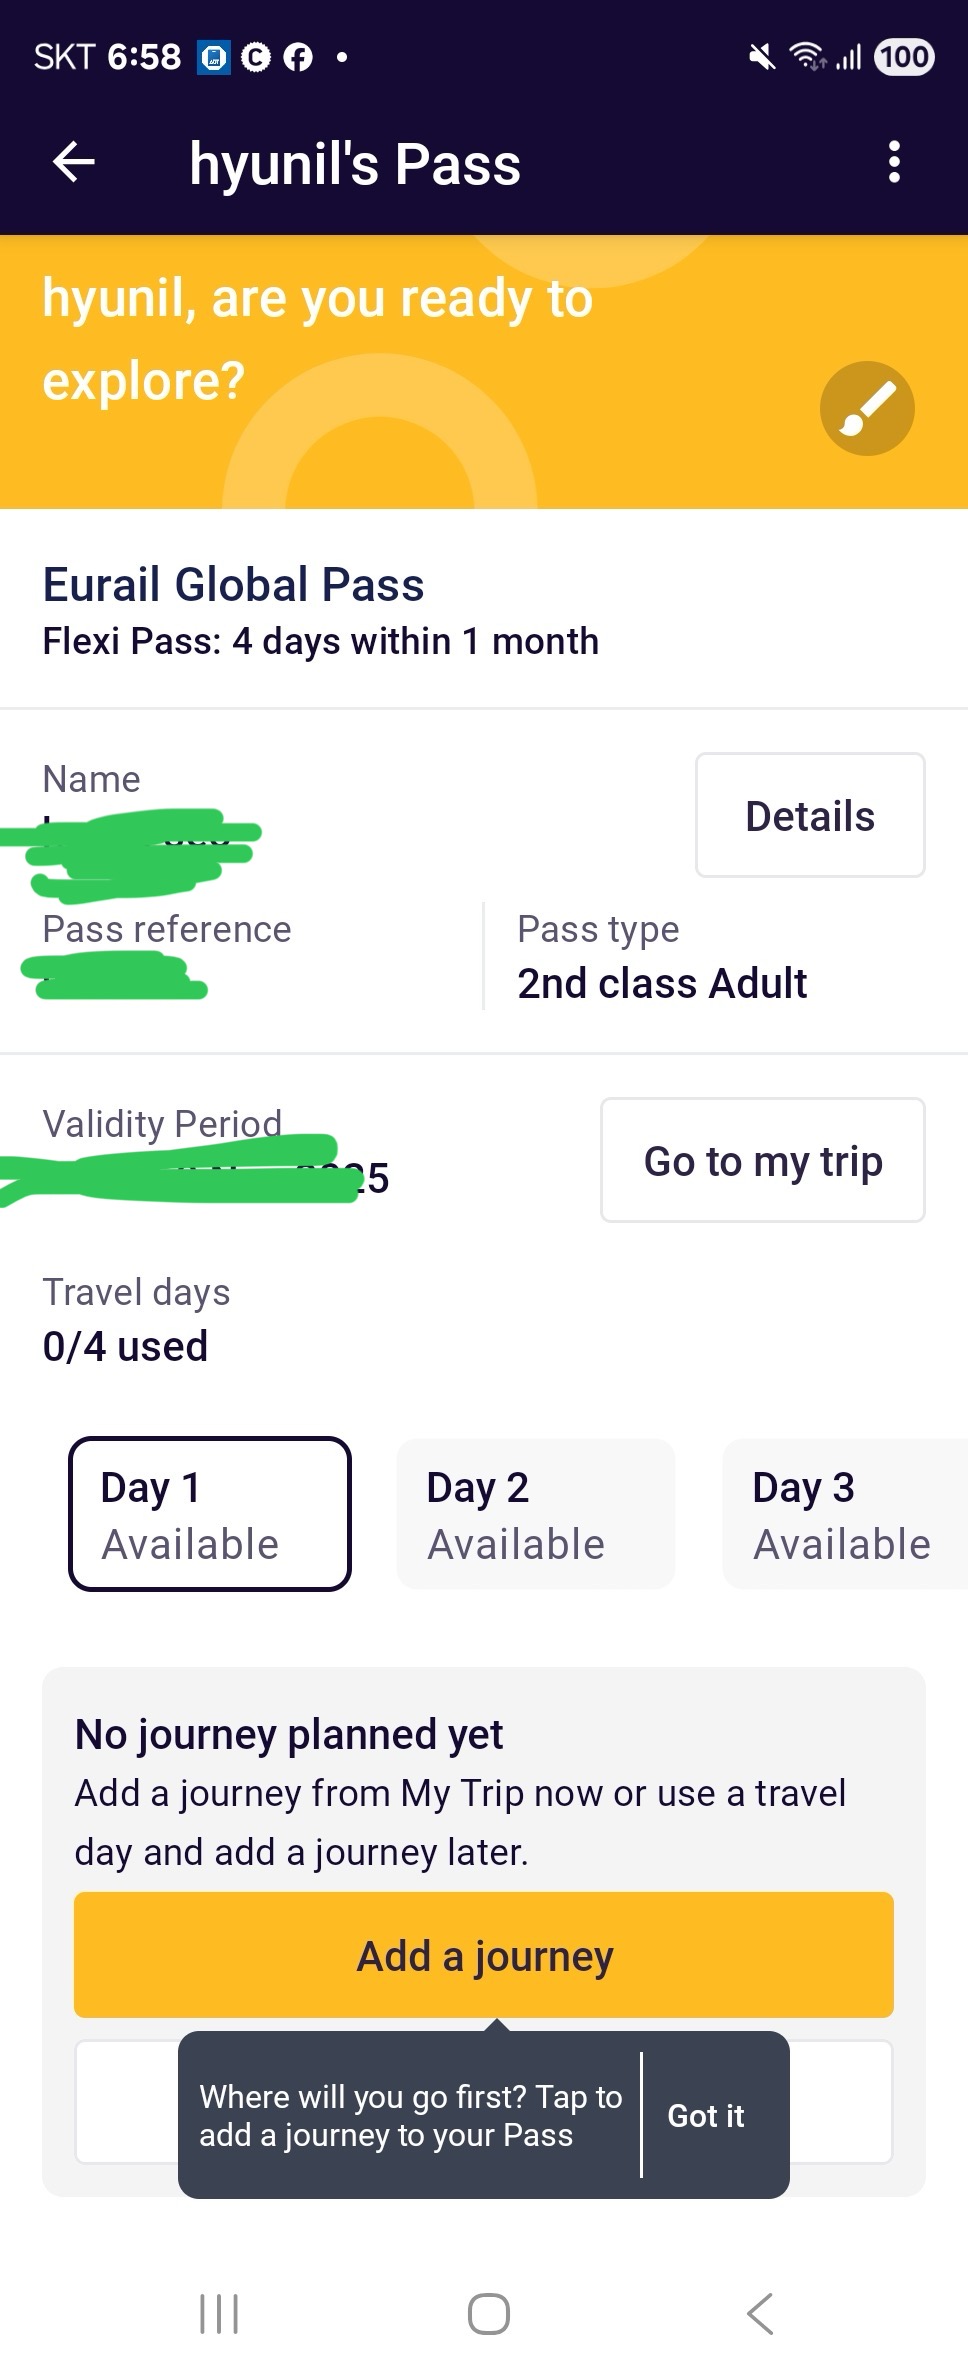This screenshot has width=968, height=2376.
Task: Select the Day 1 travel day
Action: [x=210, y=1514]
